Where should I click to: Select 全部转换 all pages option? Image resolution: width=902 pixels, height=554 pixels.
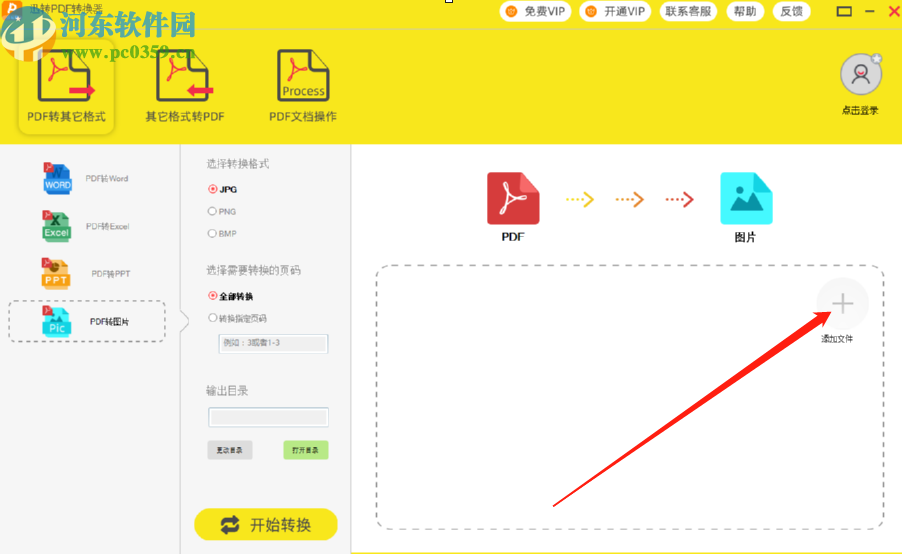coord(230,296)
